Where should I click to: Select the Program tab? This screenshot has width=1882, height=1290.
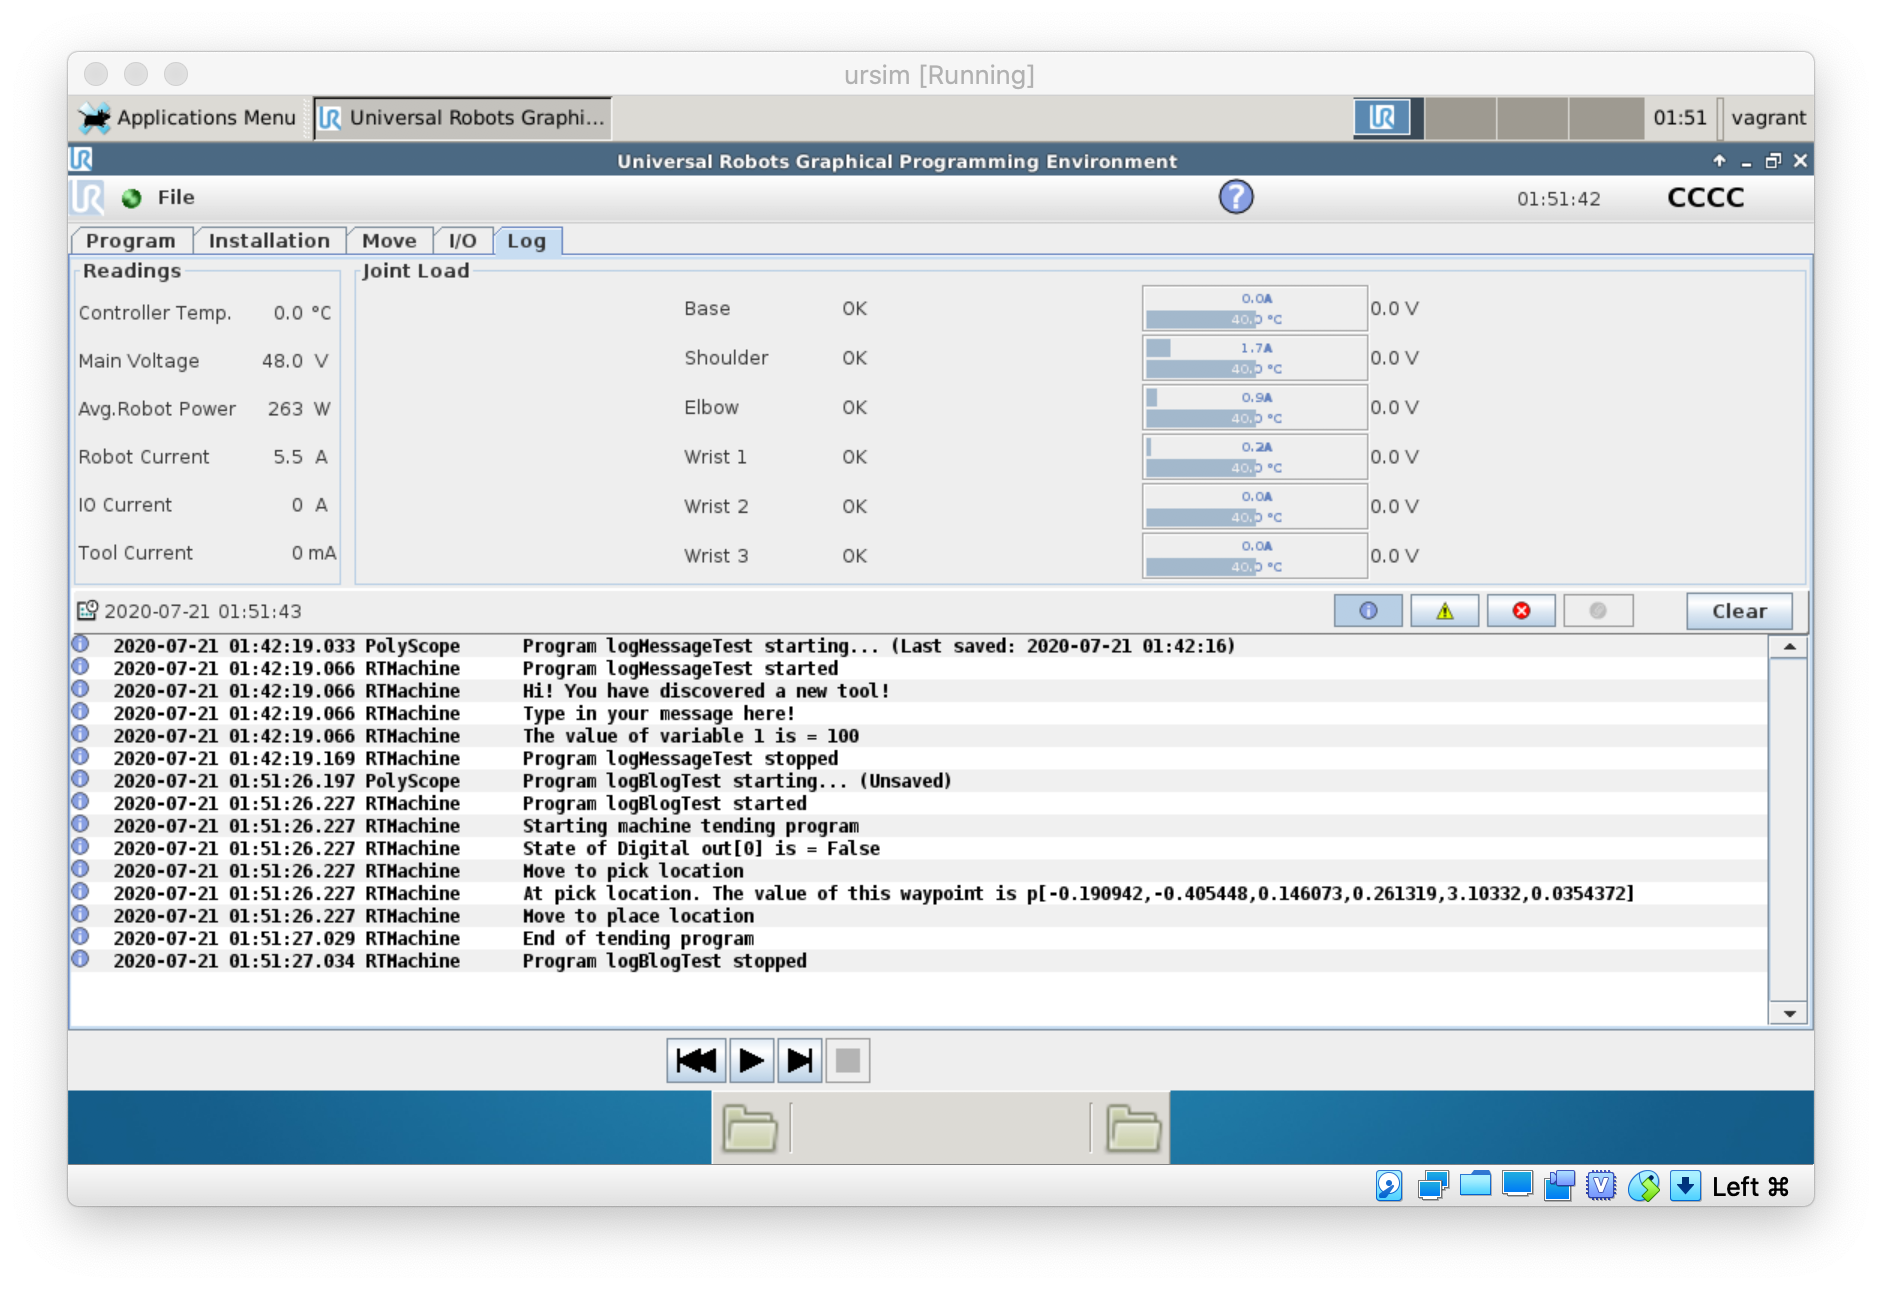[129, 240]
